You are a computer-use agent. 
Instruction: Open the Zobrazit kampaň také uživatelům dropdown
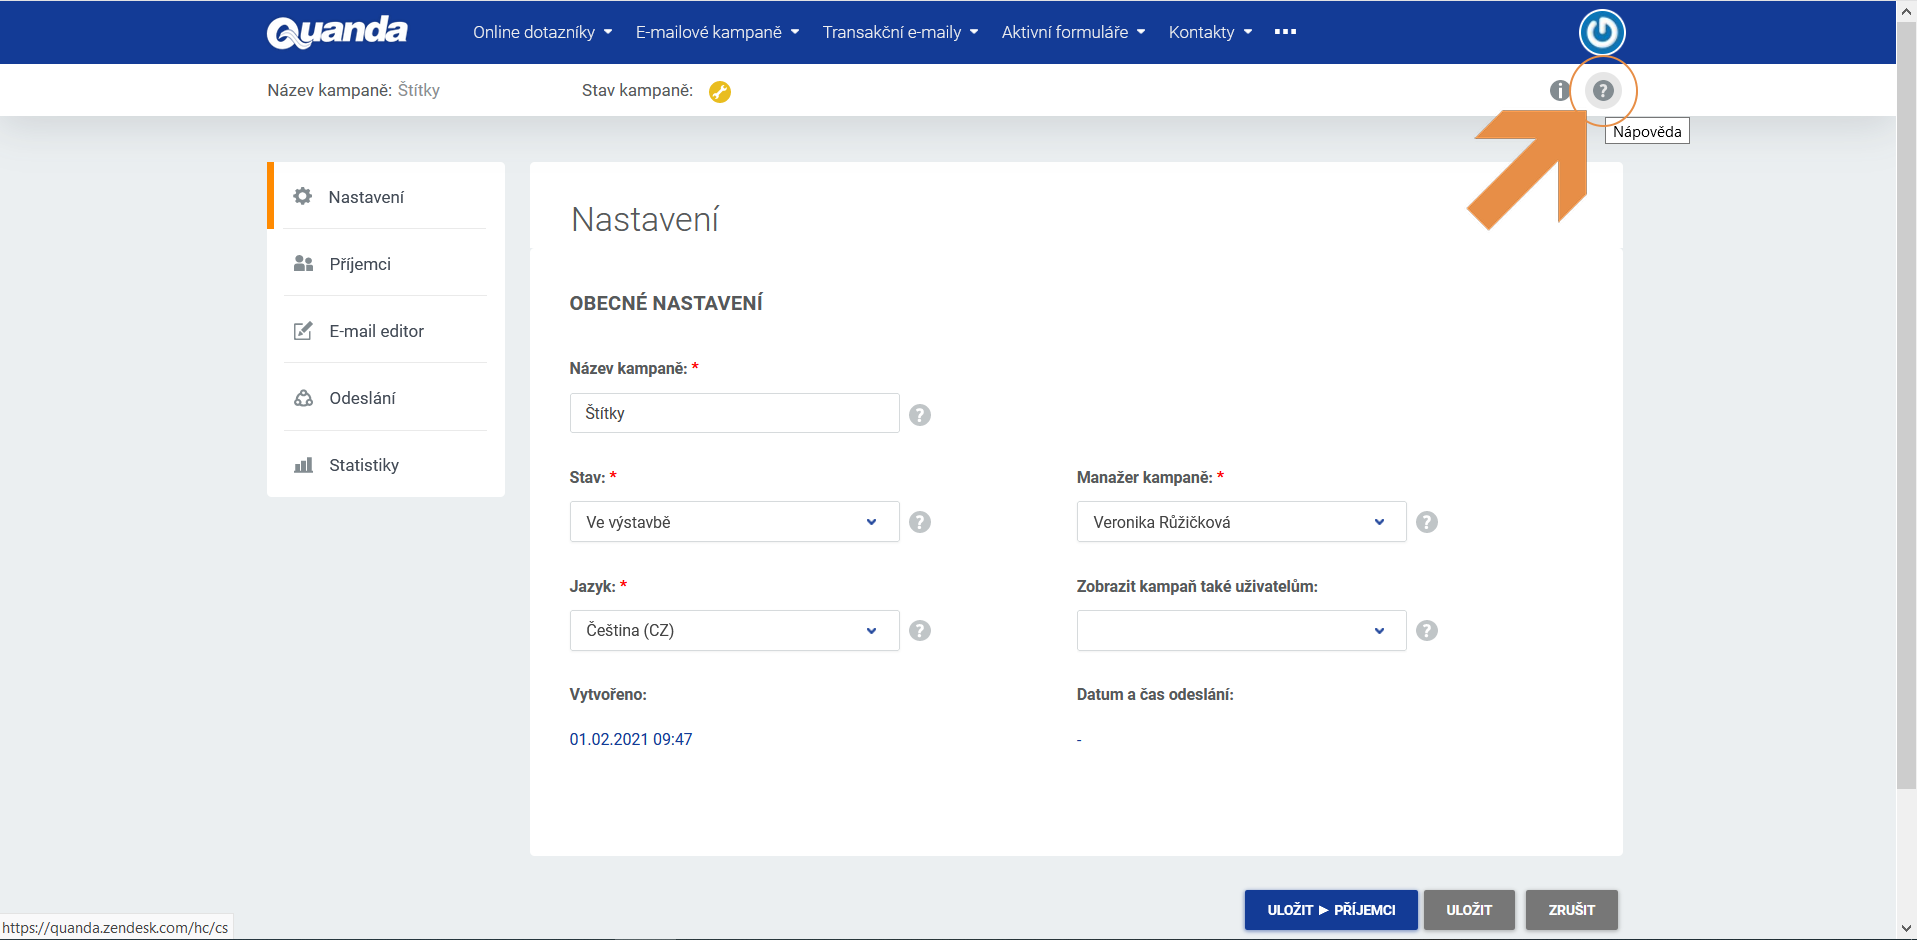(1240, 630)
